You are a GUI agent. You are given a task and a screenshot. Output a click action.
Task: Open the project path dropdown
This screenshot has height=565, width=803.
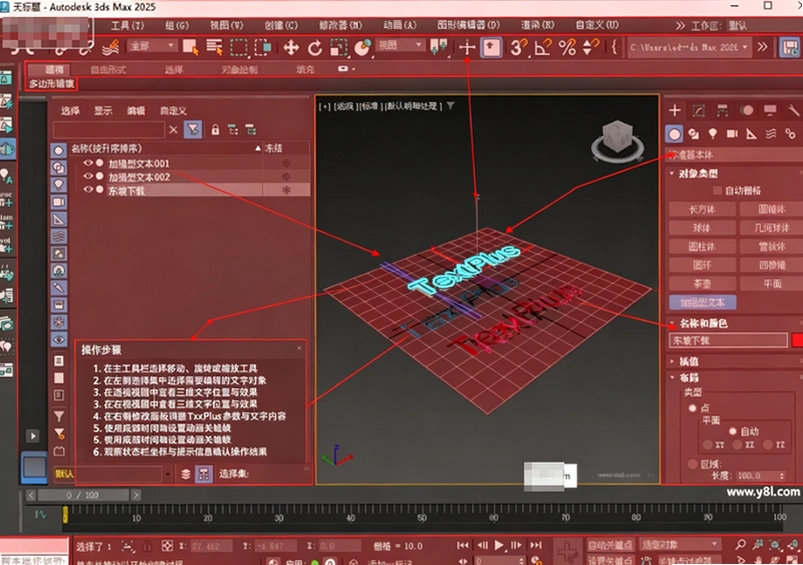(690, 47)
